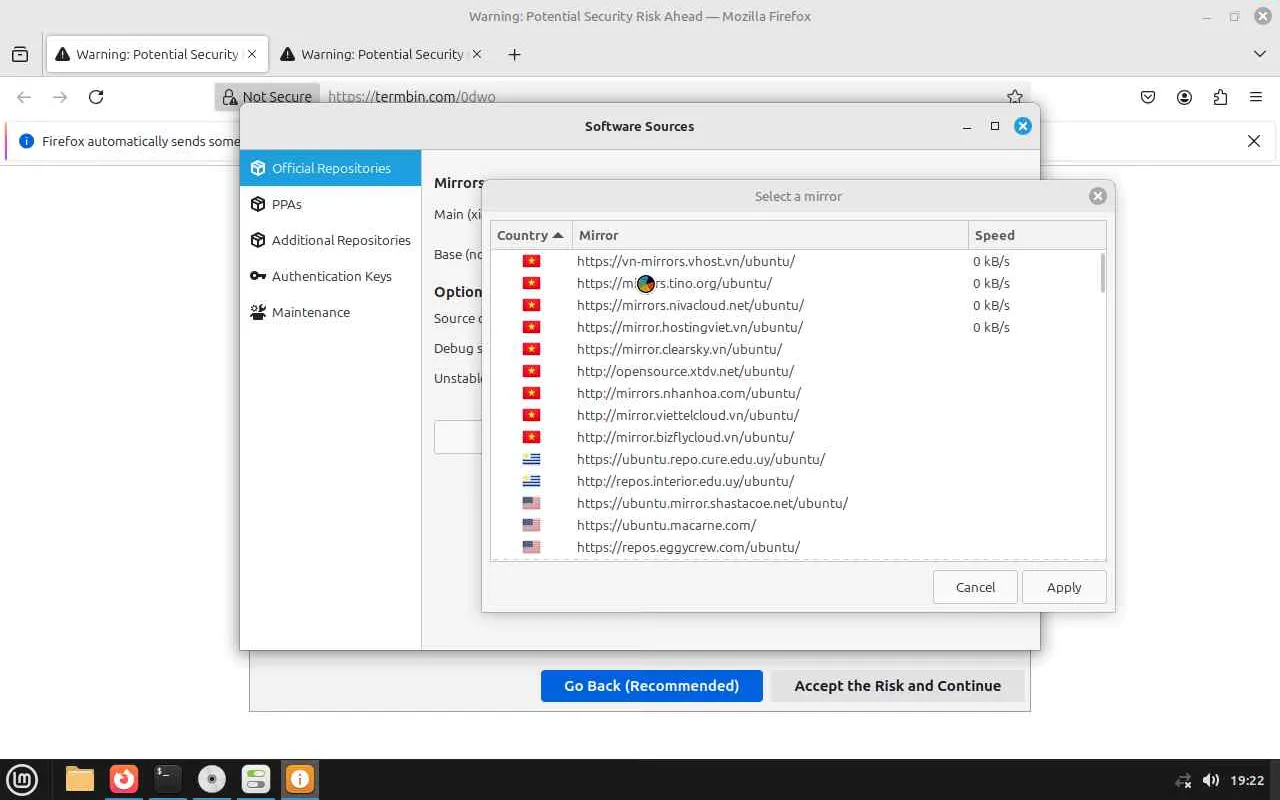Click the orange info icon in the taskbar
Viewport: 1280px width, 800px height.
300,779
